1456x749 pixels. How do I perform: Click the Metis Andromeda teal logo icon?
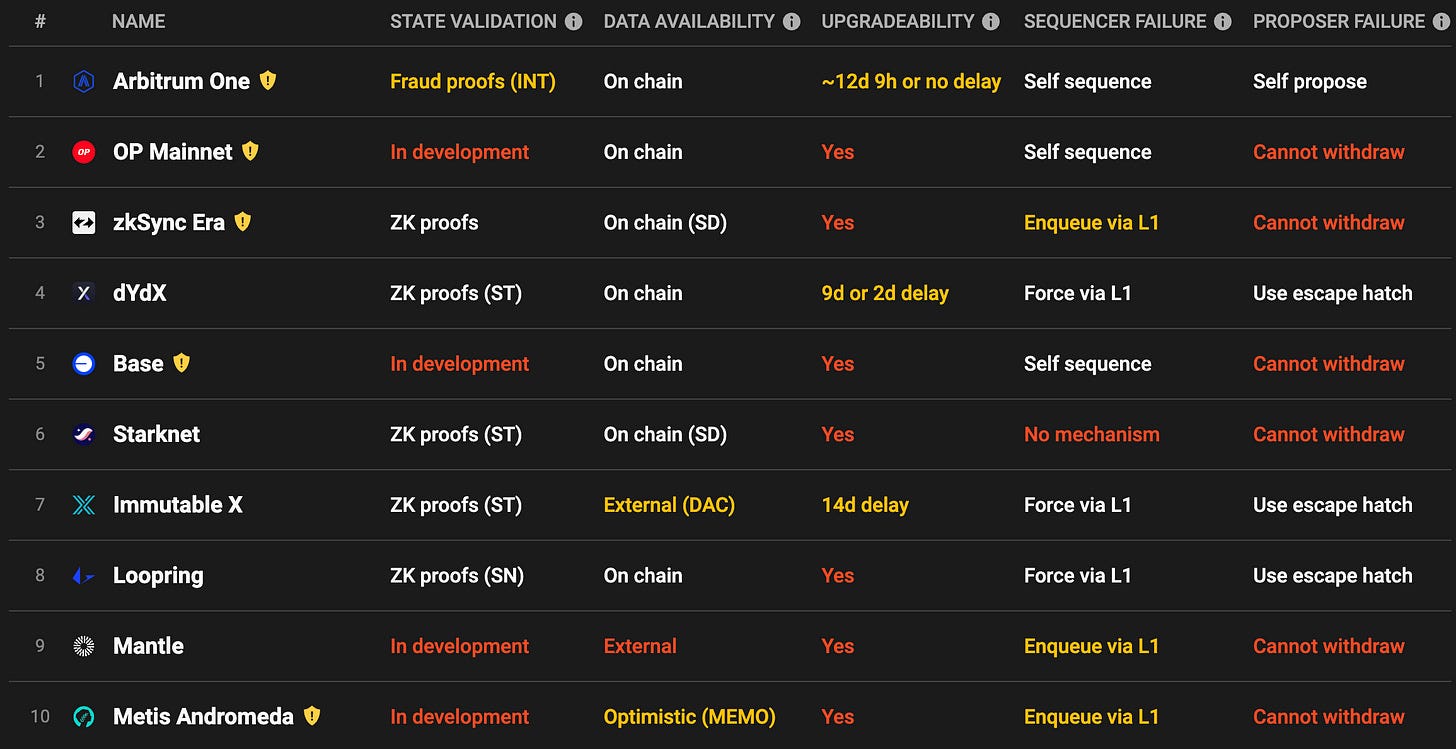[84, 717]
